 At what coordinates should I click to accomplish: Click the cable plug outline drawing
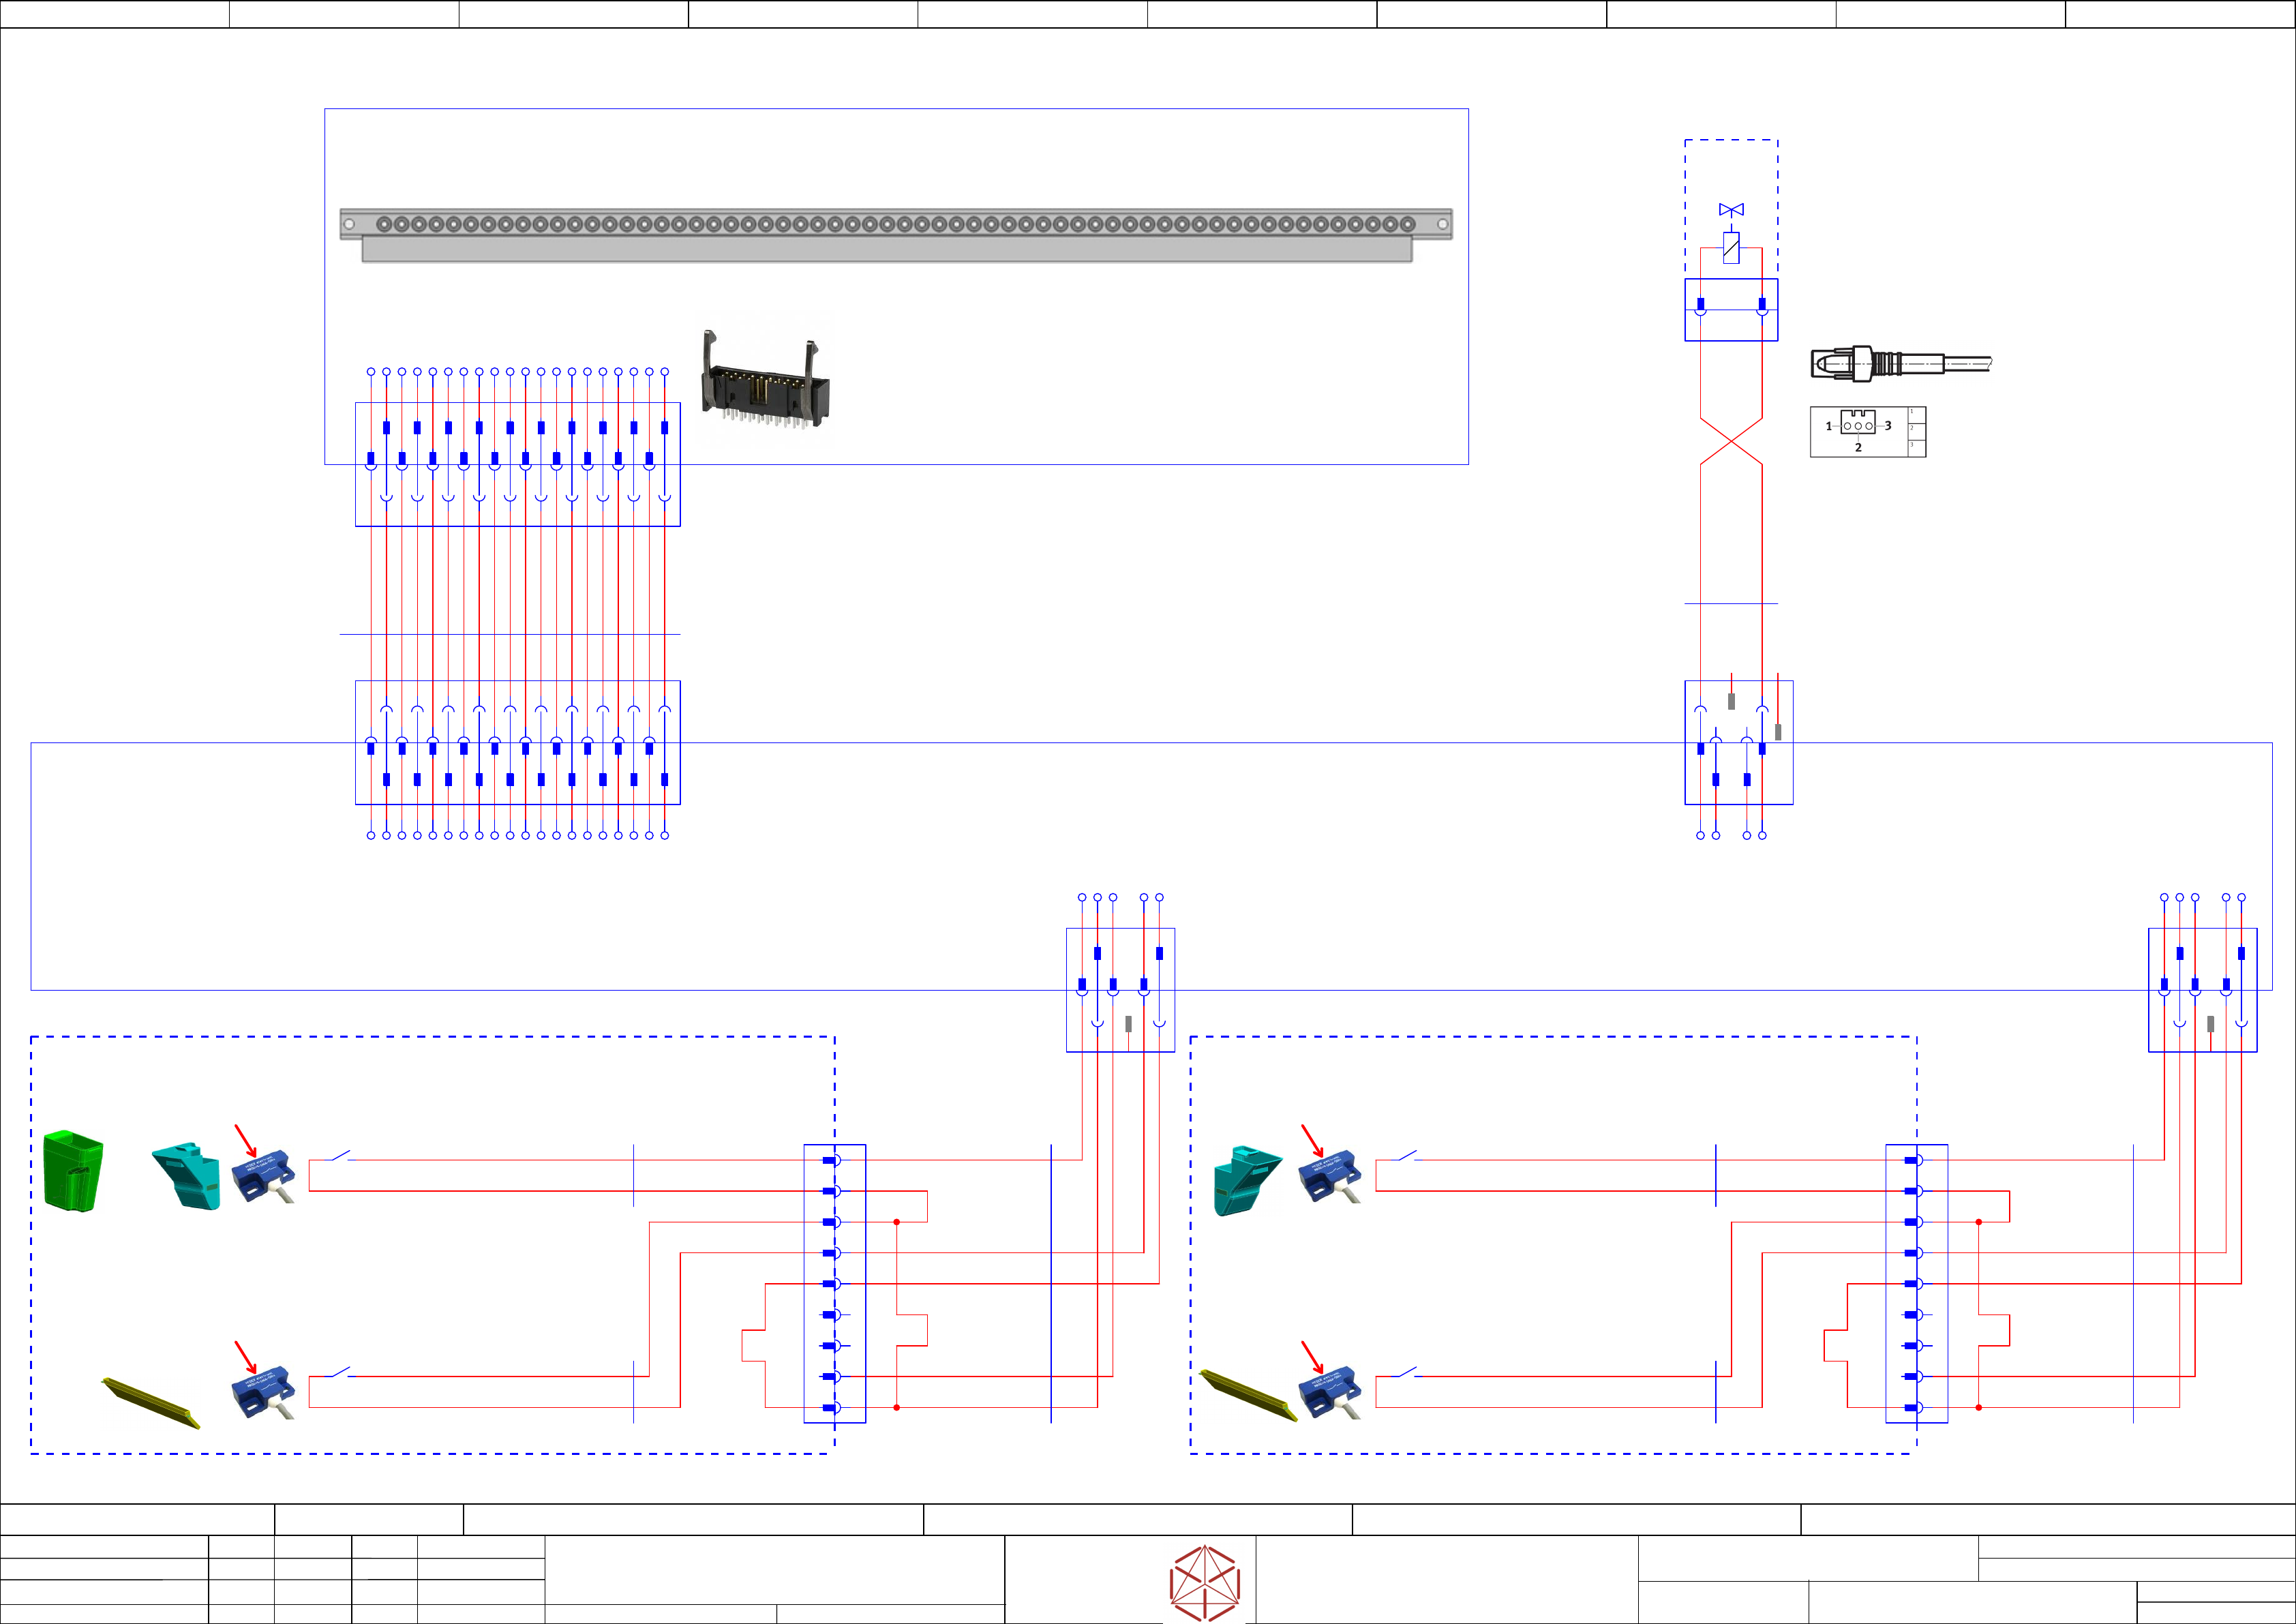coord(1900,363)
